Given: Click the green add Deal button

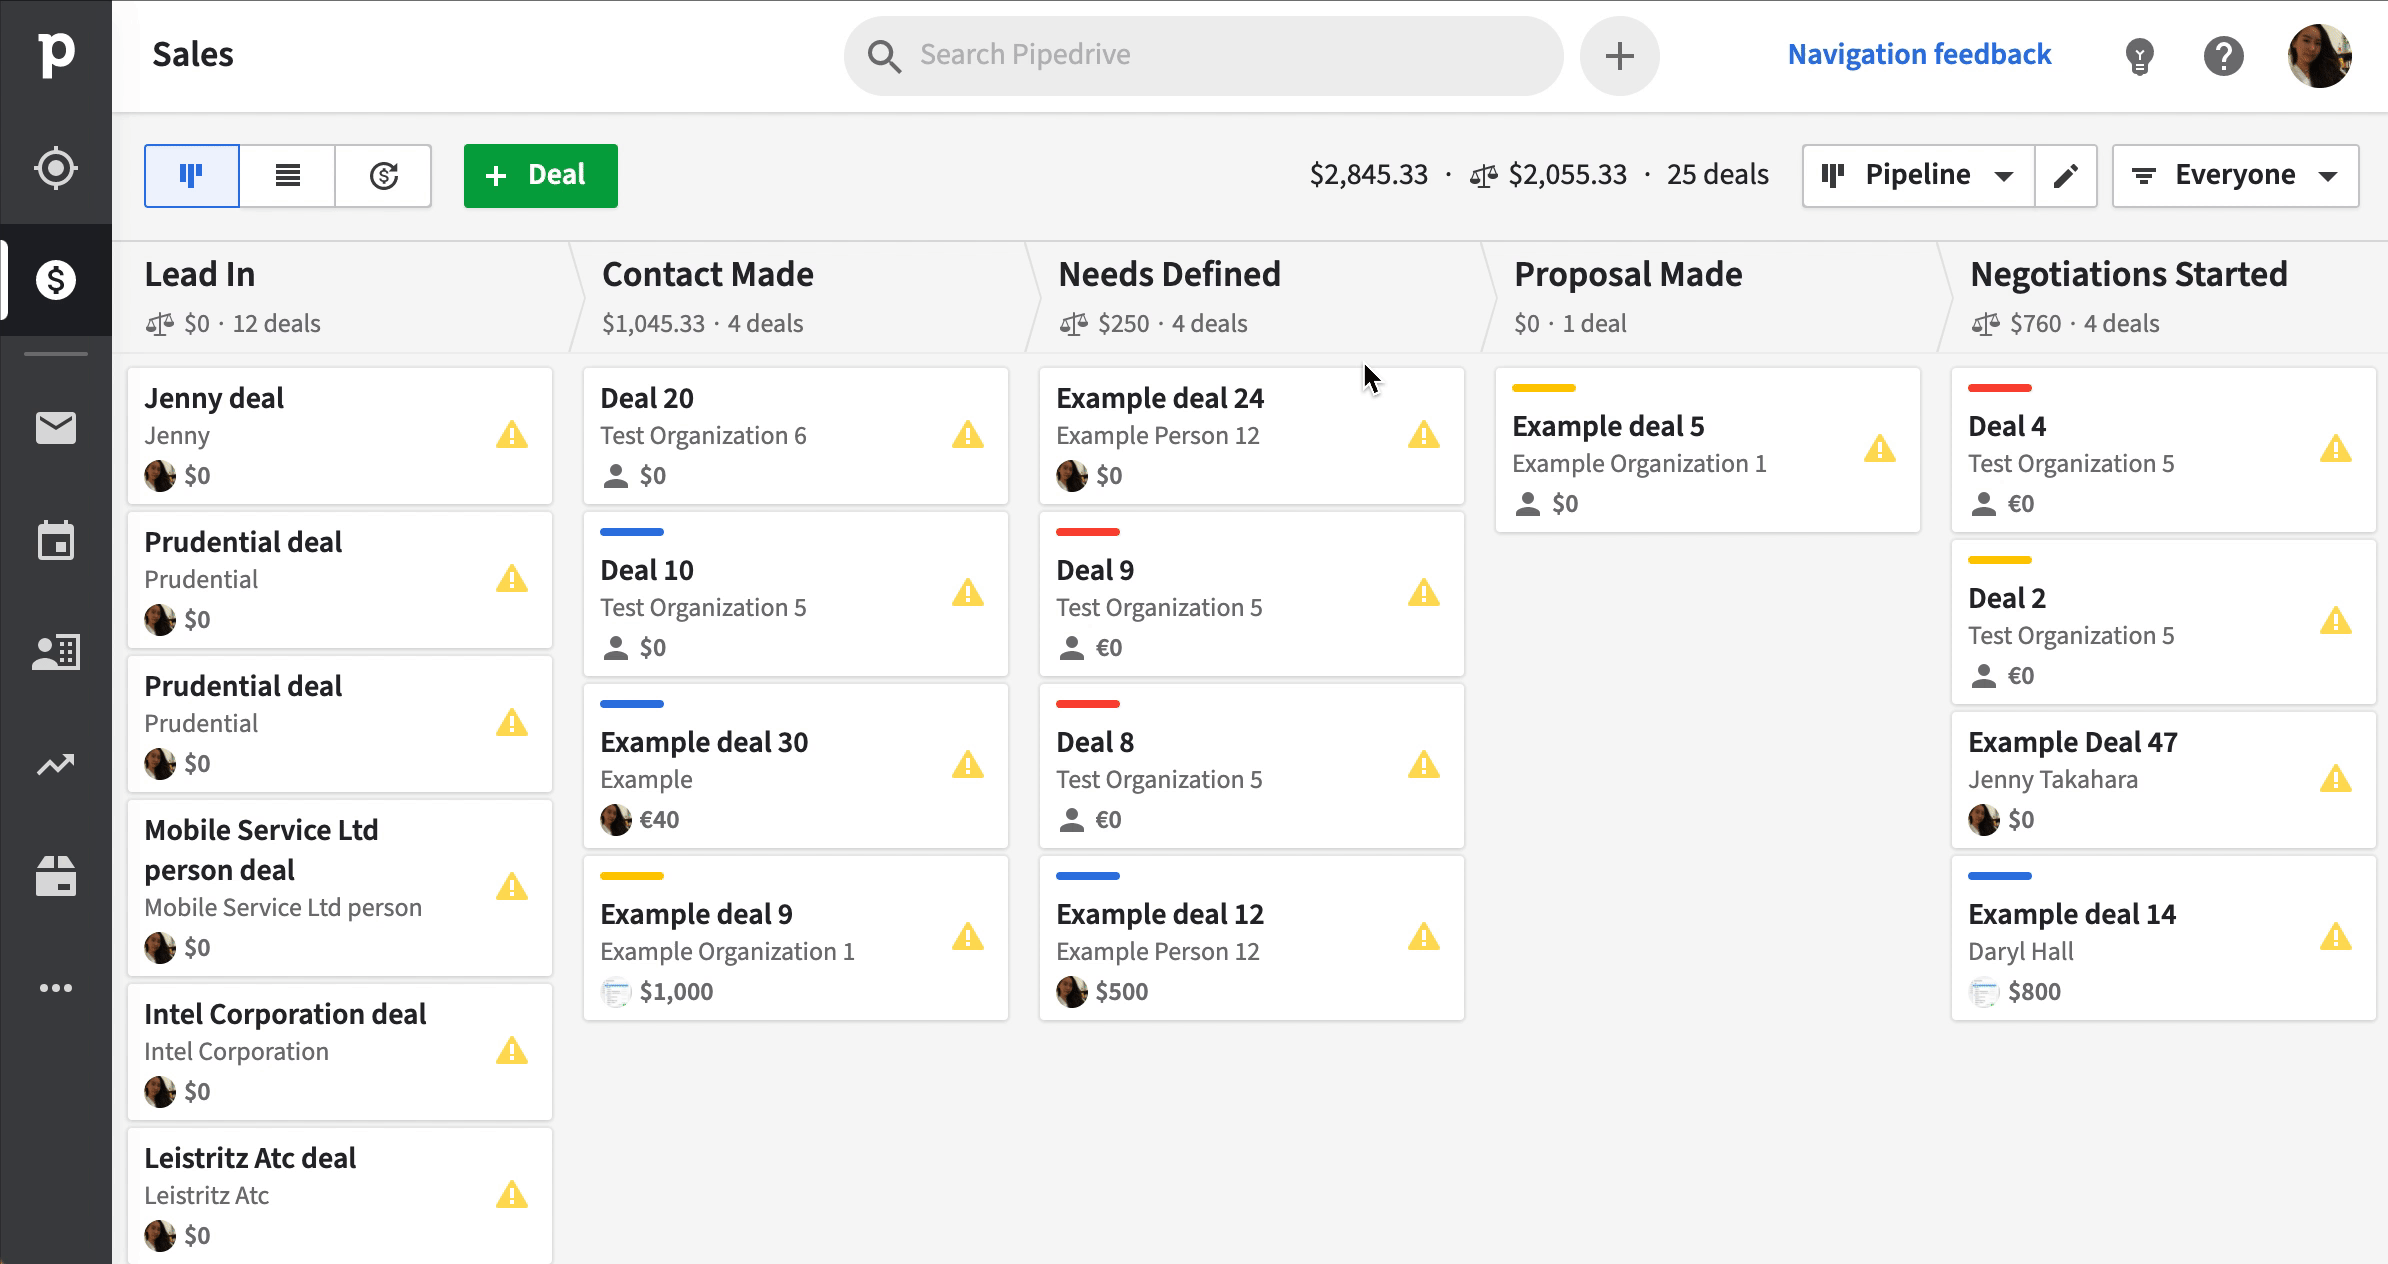Looking at the screenshot, I should [541, 176].
